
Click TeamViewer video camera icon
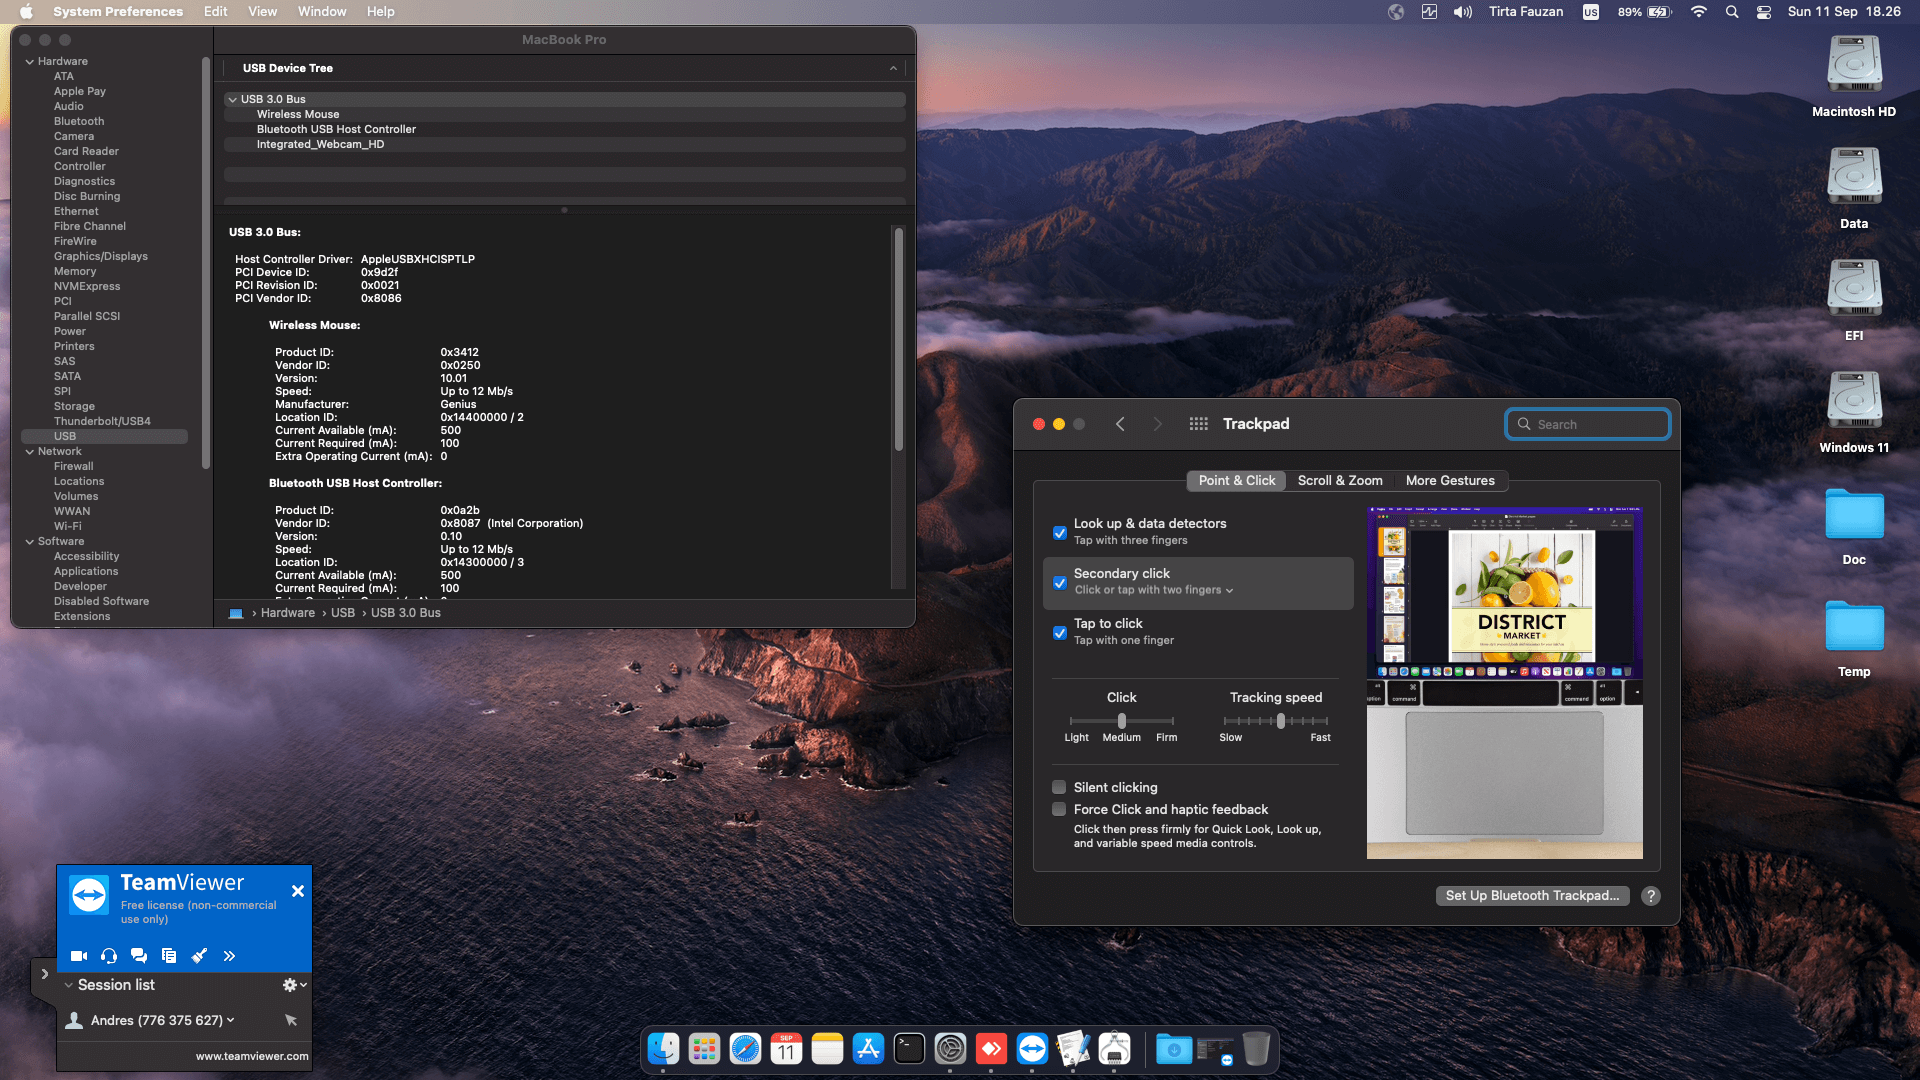click(x=79, y=956)
